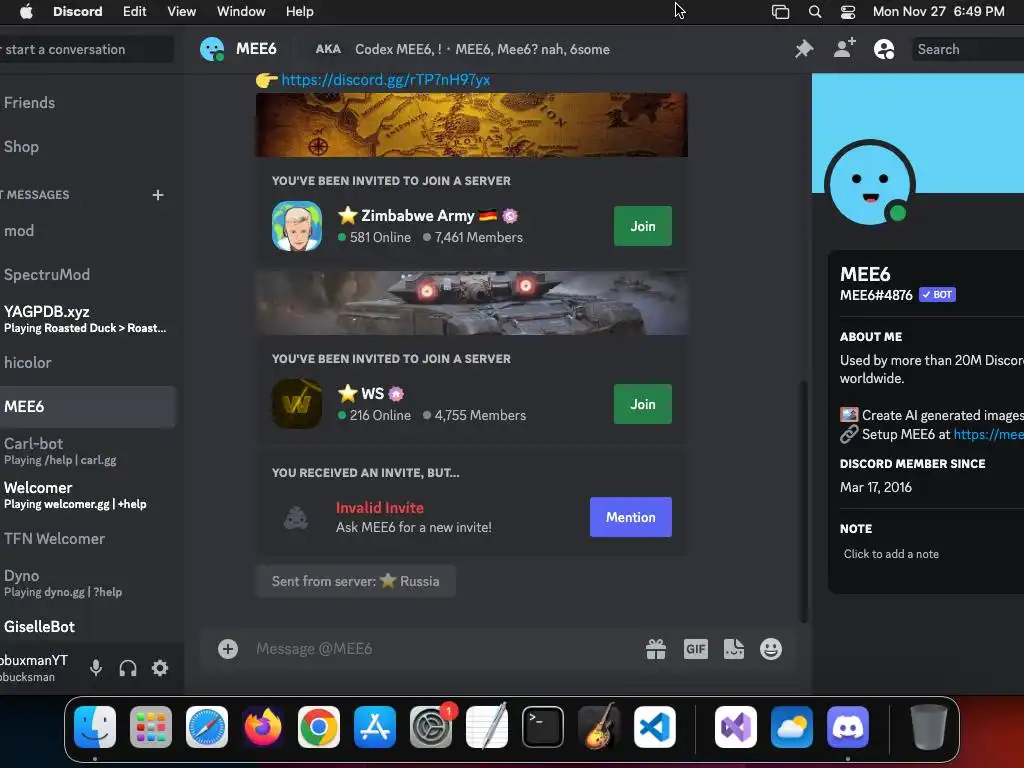Image resolution: width=1024 pixels, height=768 pixels.
Task: Open the sticker picker icon
Action: [x=733, y=648]
